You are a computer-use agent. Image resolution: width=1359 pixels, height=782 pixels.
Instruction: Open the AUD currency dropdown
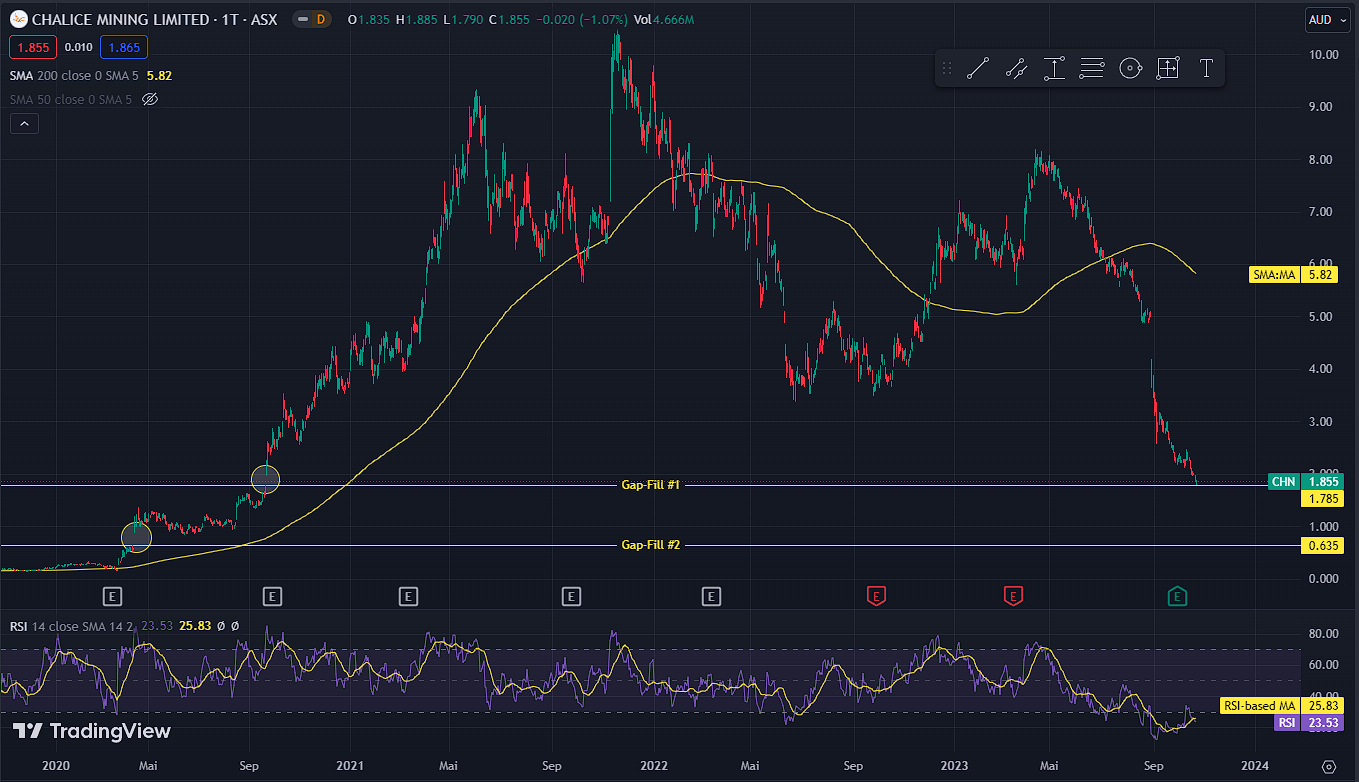click(1326, 19)
